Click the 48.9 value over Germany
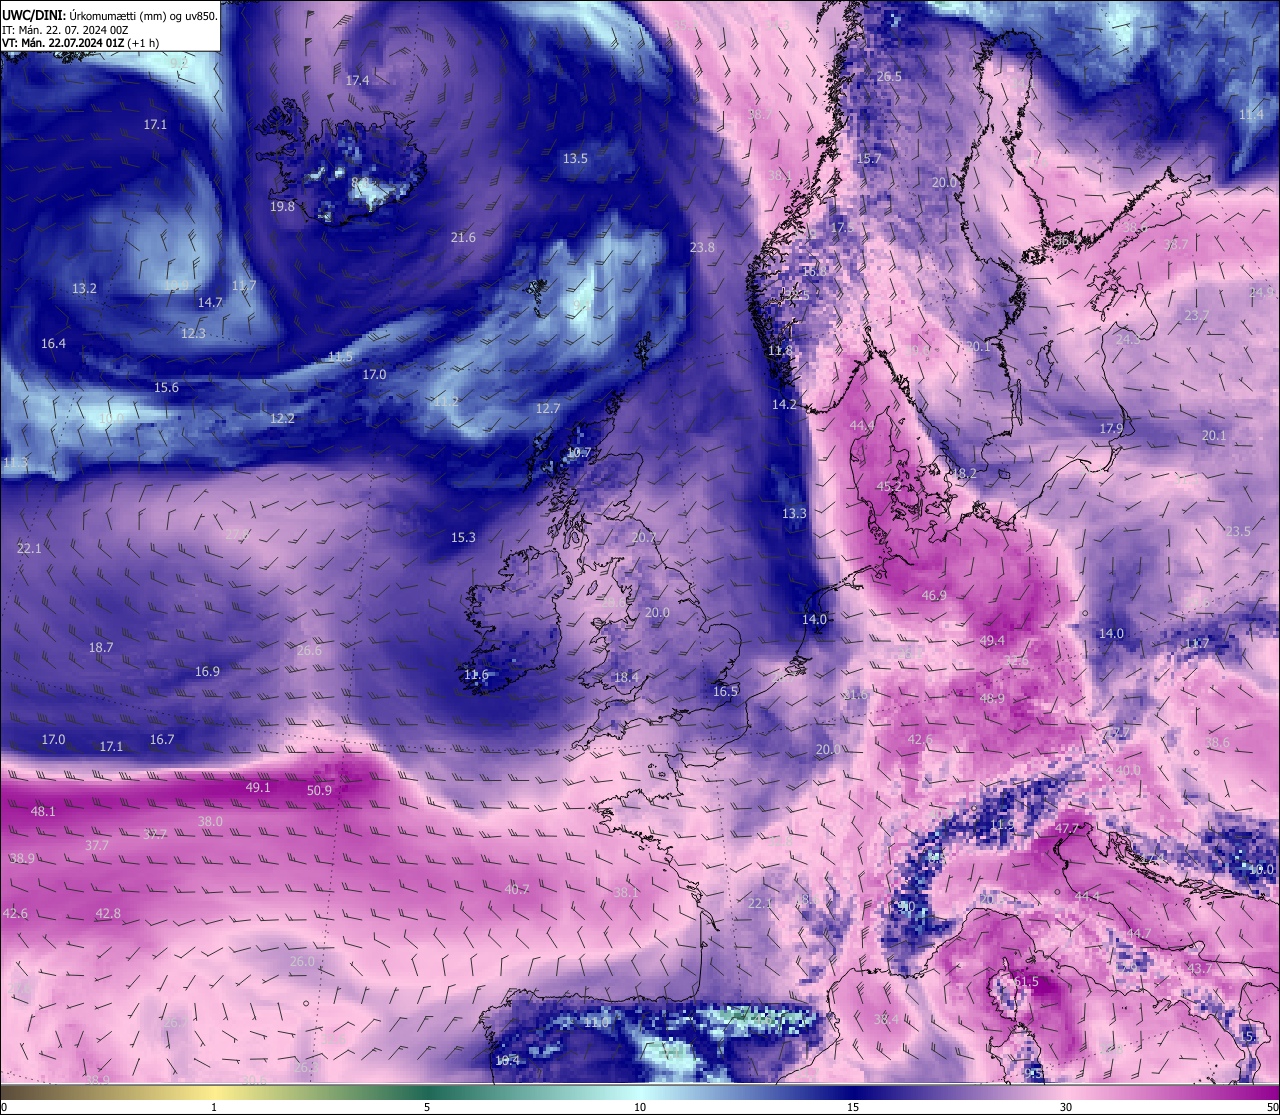 tap(992, 698)
